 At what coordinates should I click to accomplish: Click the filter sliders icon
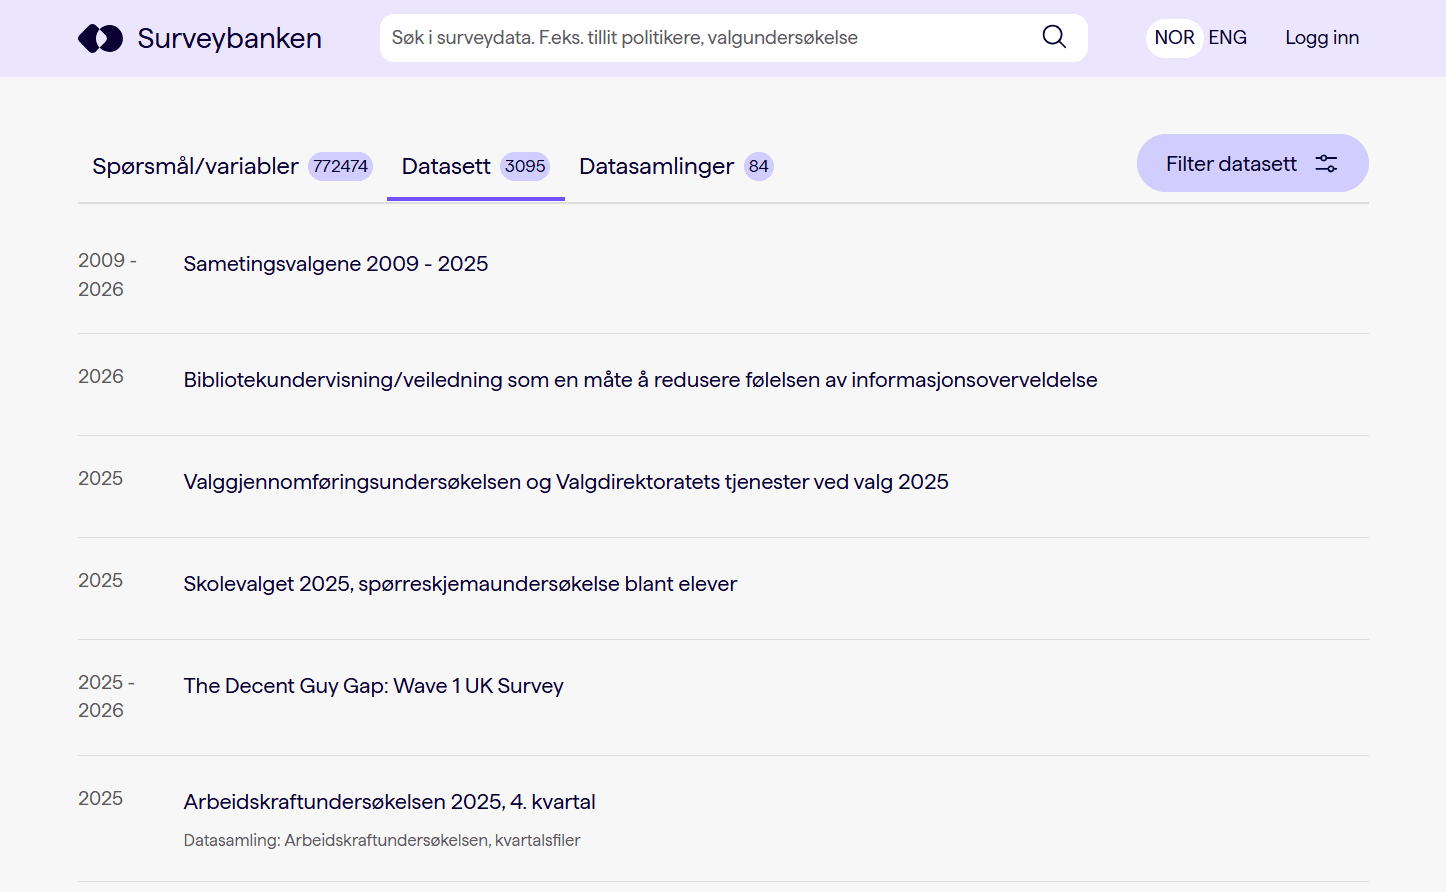pos(1326,164)
